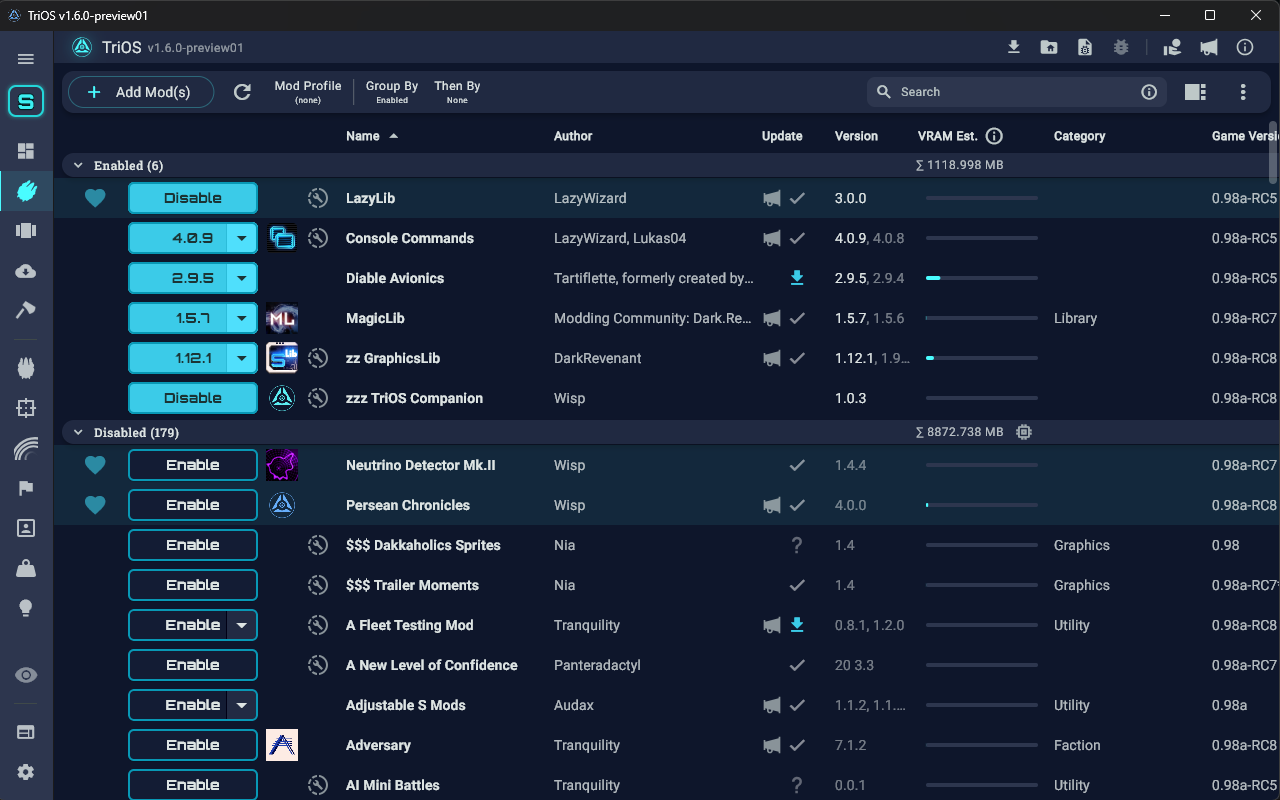
Task: Sort by the Author column header
Action: coord(573,136)
